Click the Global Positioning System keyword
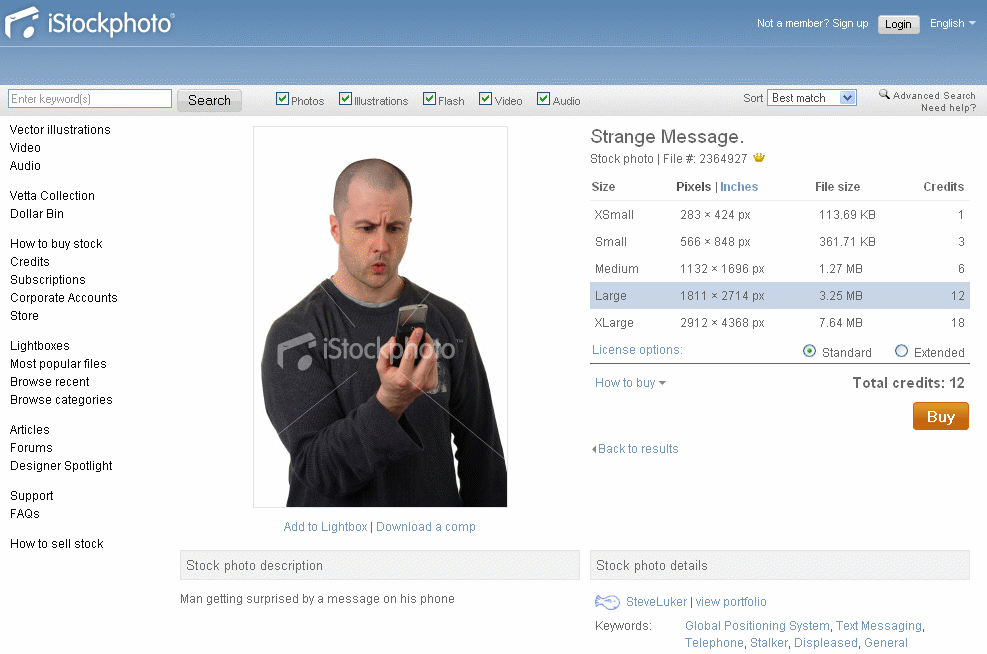Viewport: 987px width, 654px height. coord(757,626)
